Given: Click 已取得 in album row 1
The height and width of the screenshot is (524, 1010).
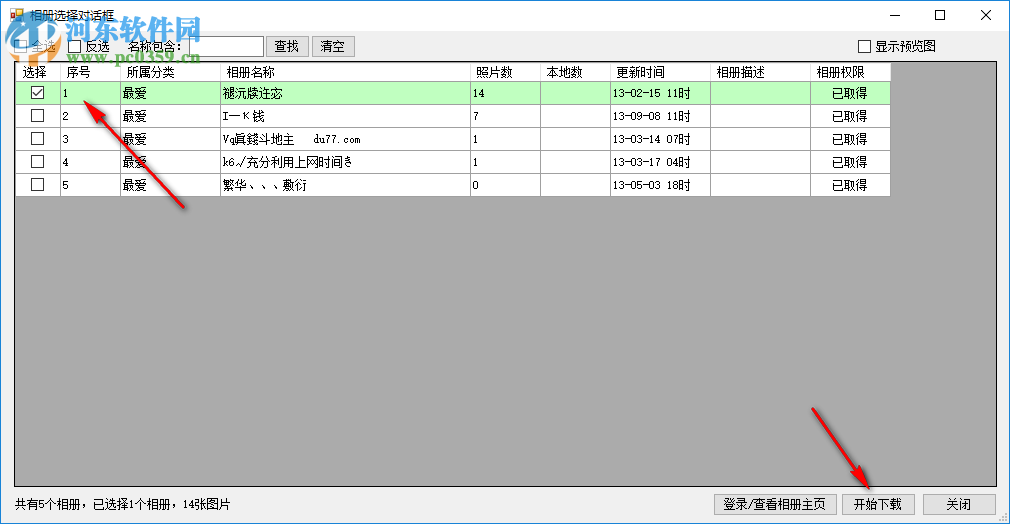Looking at the screenshot, I should tap(850, 93).
